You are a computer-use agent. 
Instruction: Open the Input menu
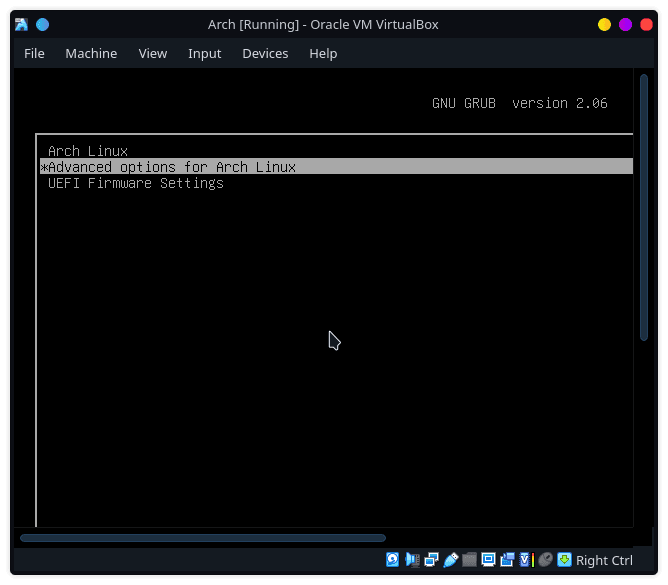pyautogui.click(x=204, y=54)
